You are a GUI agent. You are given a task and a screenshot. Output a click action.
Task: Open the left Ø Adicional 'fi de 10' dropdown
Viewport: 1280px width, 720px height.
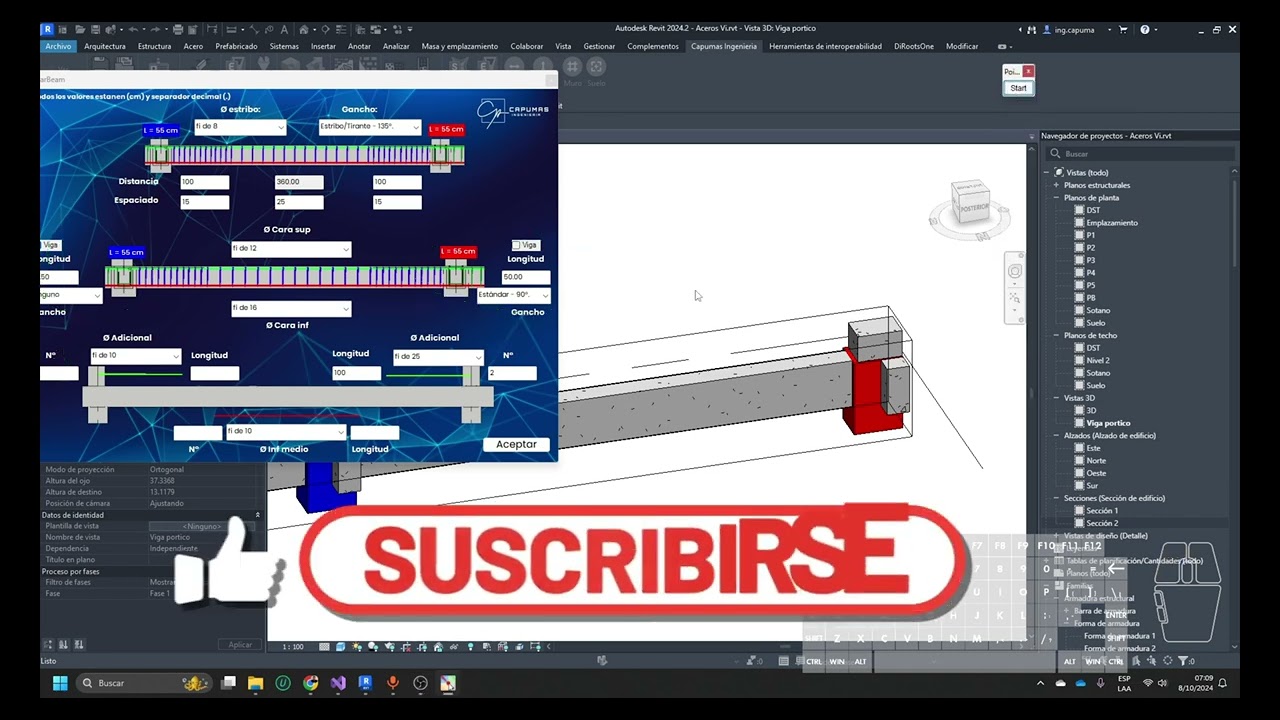tap(136, 356)
